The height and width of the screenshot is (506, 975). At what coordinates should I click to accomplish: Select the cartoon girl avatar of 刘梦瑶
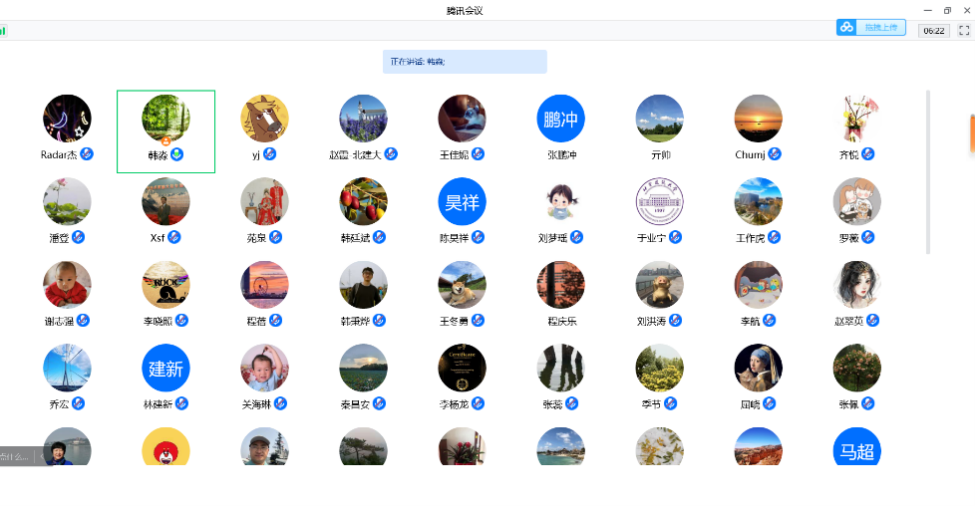pyautogui.click(x=561, y=201)
